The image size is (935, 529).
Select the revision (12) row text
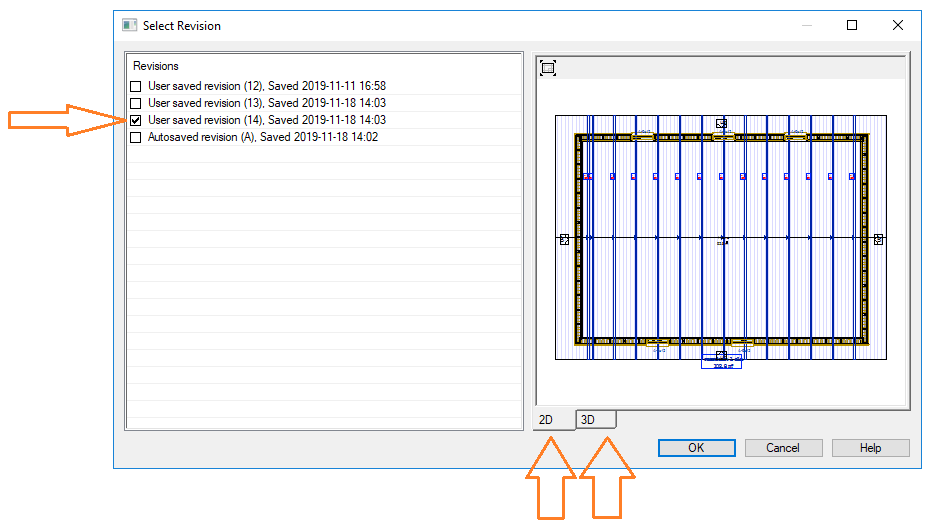266,87
